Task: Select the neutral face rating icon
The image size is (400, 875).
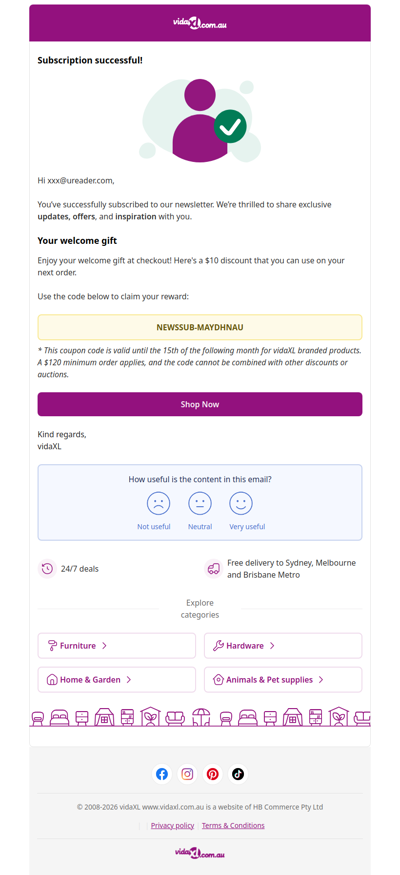Action: 200,503
